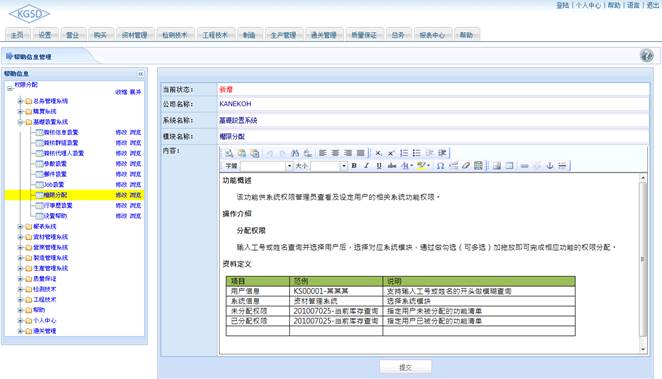Toggle italic formatting
This screenshot has width=662, height=379.
click(366, 166)
